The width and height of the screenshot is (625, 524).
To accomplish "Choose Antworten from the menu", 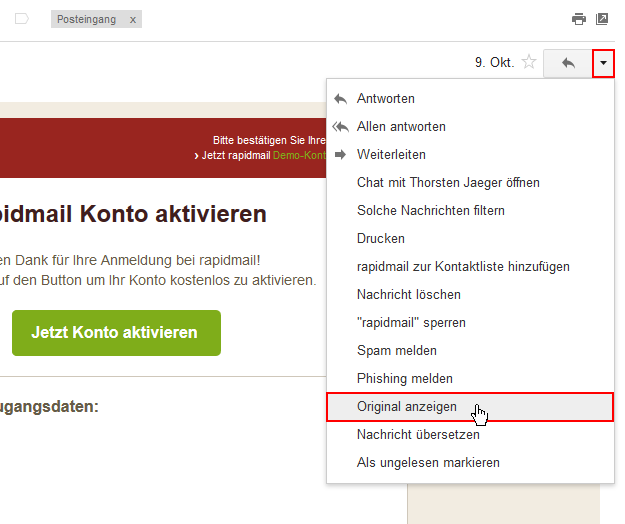I will pyautogui.click(x=470, y=98).
